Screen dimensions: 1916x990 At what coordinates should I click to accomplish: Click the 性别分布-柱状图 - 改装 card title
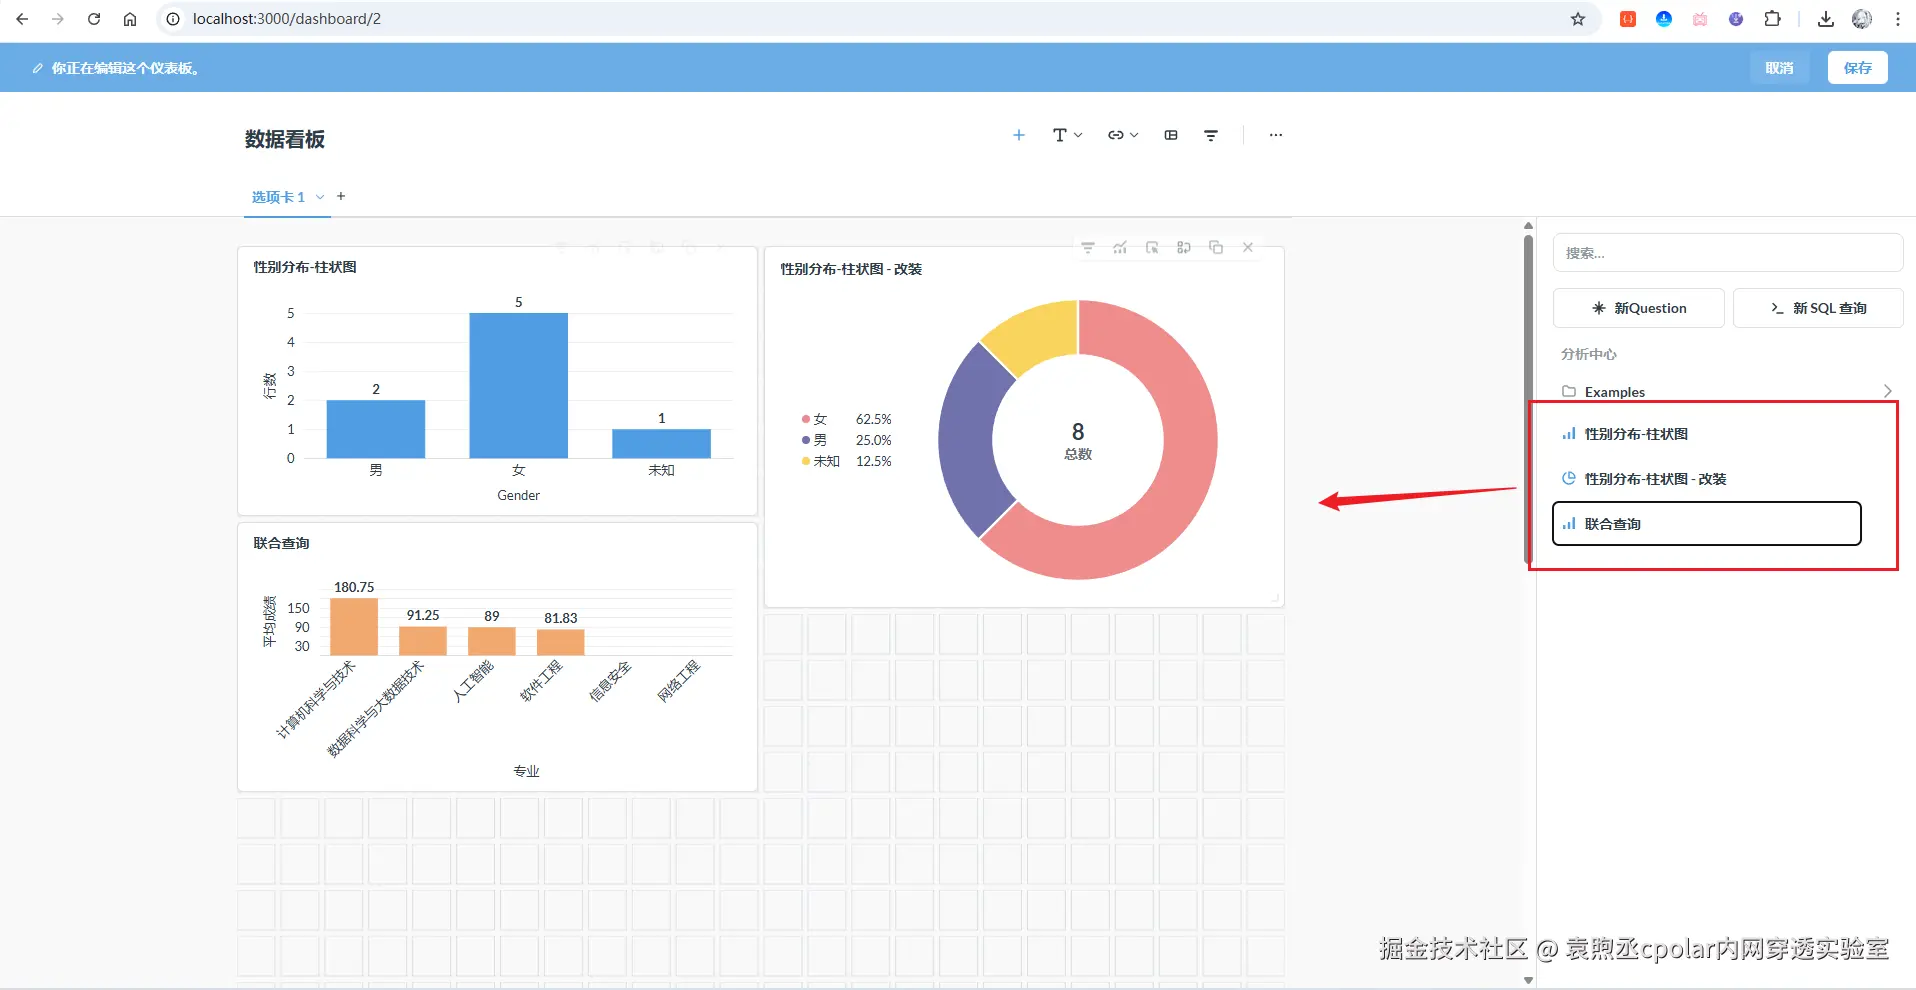pyautogui.click(x=851, y=269)
